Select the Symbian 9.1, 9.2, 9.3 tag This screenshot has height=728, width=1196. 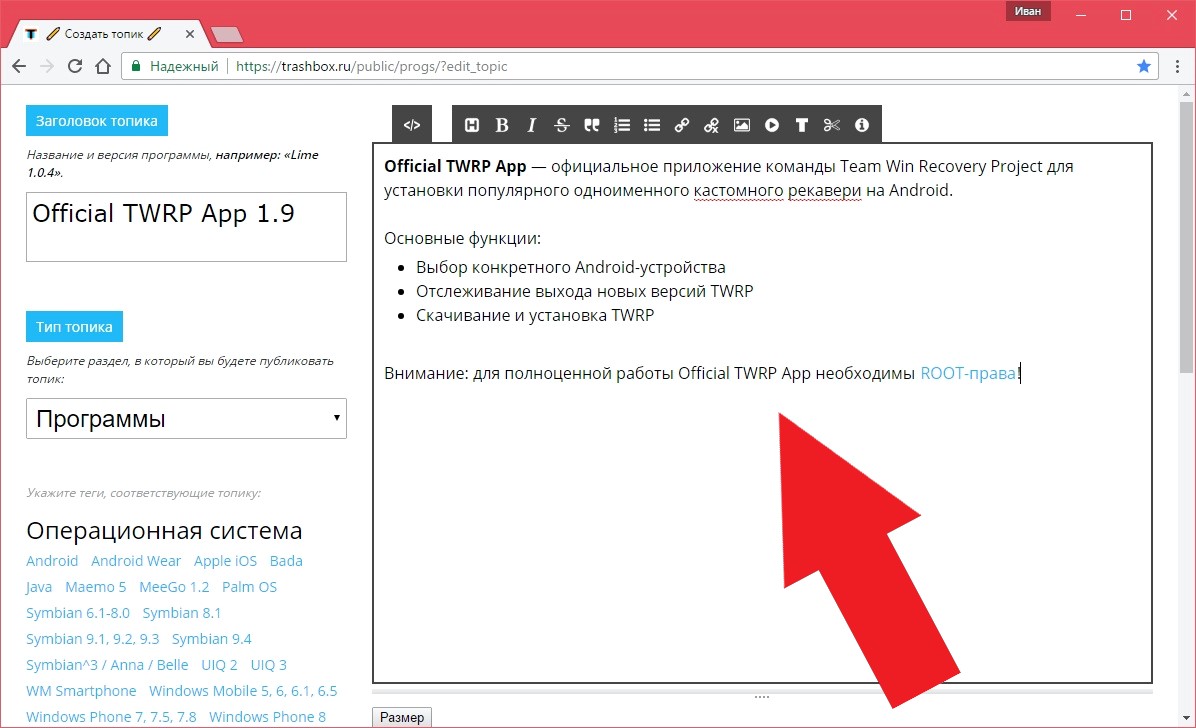[x=92, y=639]
